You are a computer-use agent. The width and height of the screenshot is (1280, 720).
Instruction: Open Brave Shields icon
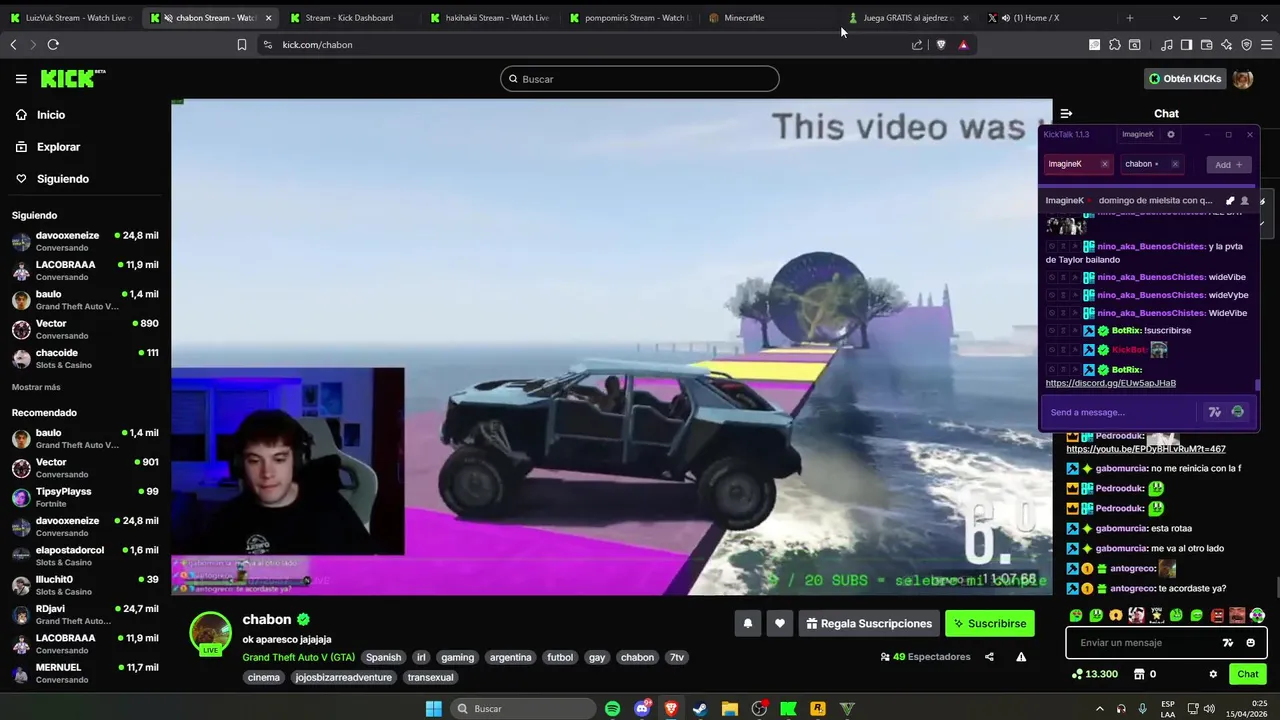pyautogui.click(x=941, y=44)
